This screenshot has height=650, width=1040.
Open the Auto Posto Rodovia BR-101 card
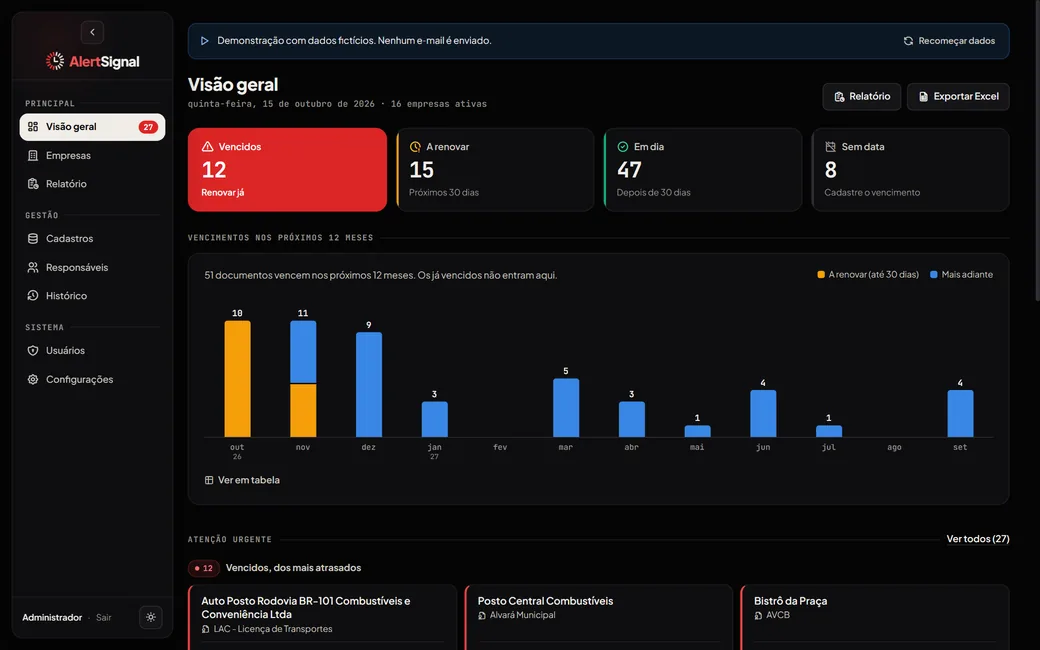tap(323, 617)
